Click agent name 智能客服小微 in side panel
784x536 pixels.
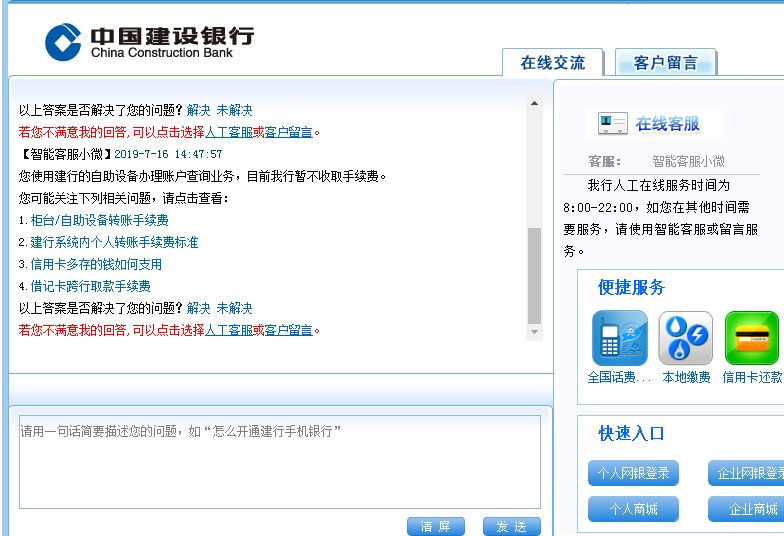click(688, 162)
